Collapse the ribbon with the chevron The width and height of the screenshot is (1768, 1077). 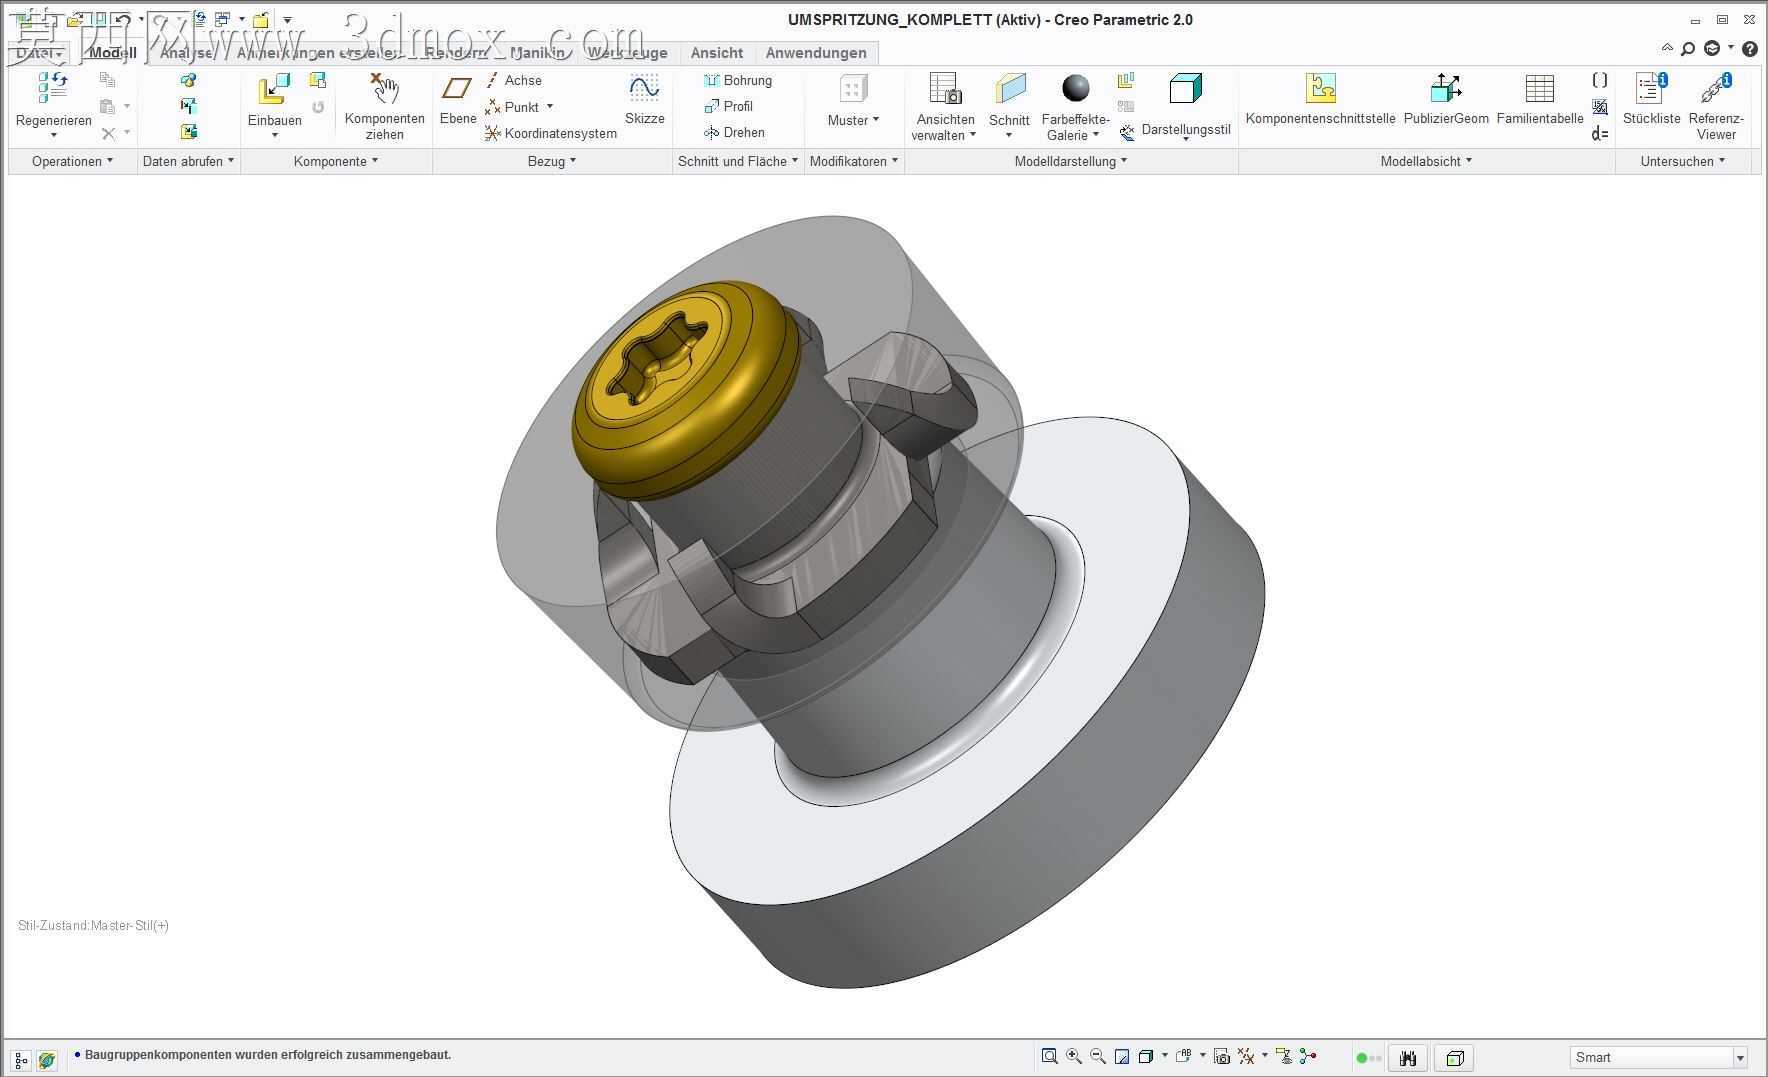(1667, 47)
